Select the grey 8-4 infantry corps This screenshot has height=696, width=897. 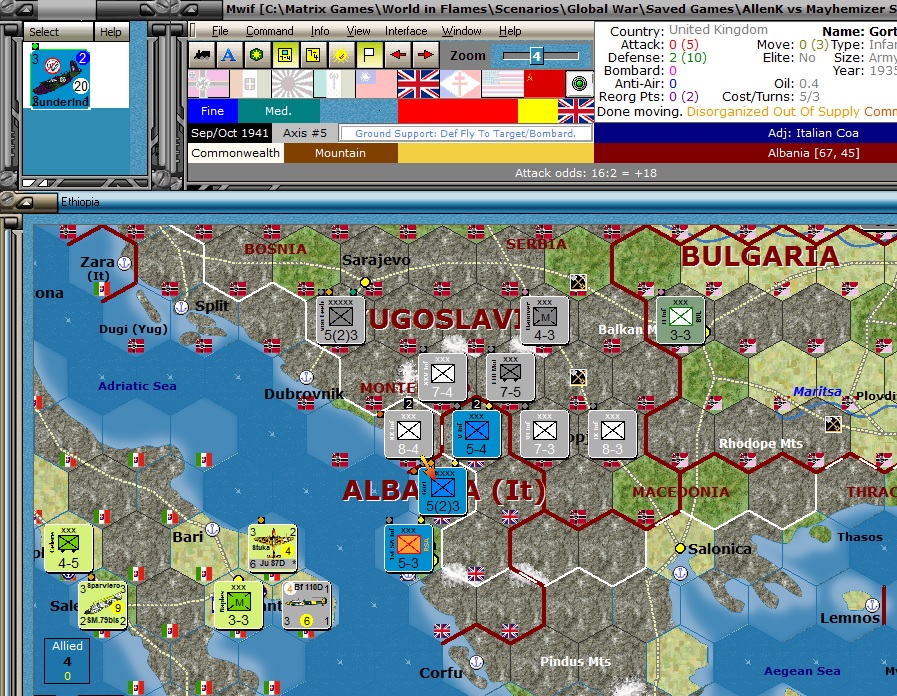pos(408,434)
